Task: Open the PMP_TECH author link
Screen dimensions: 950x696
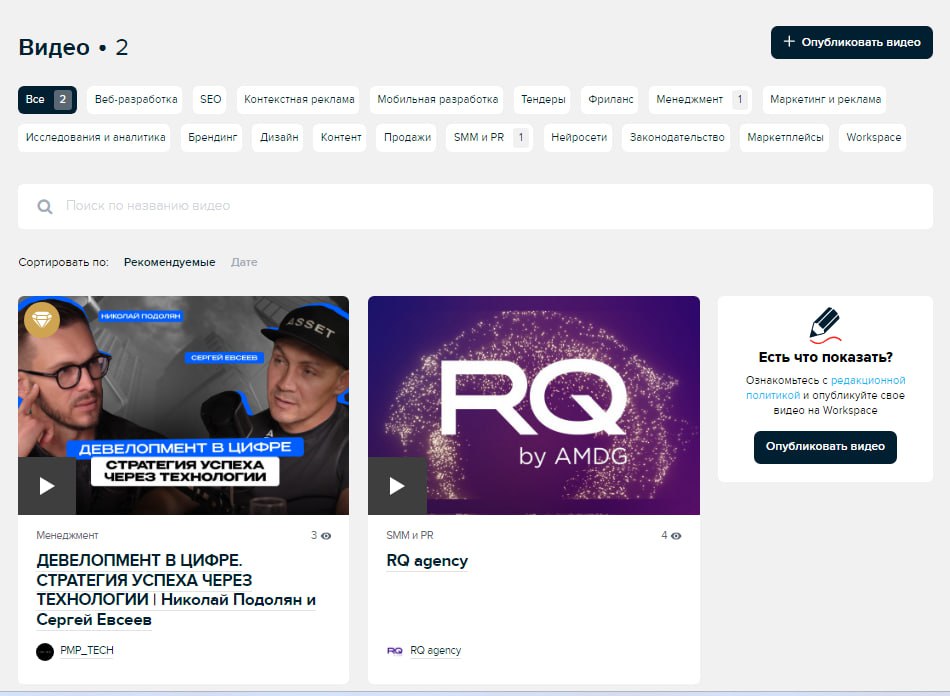Action: click(x=87, y=651)
